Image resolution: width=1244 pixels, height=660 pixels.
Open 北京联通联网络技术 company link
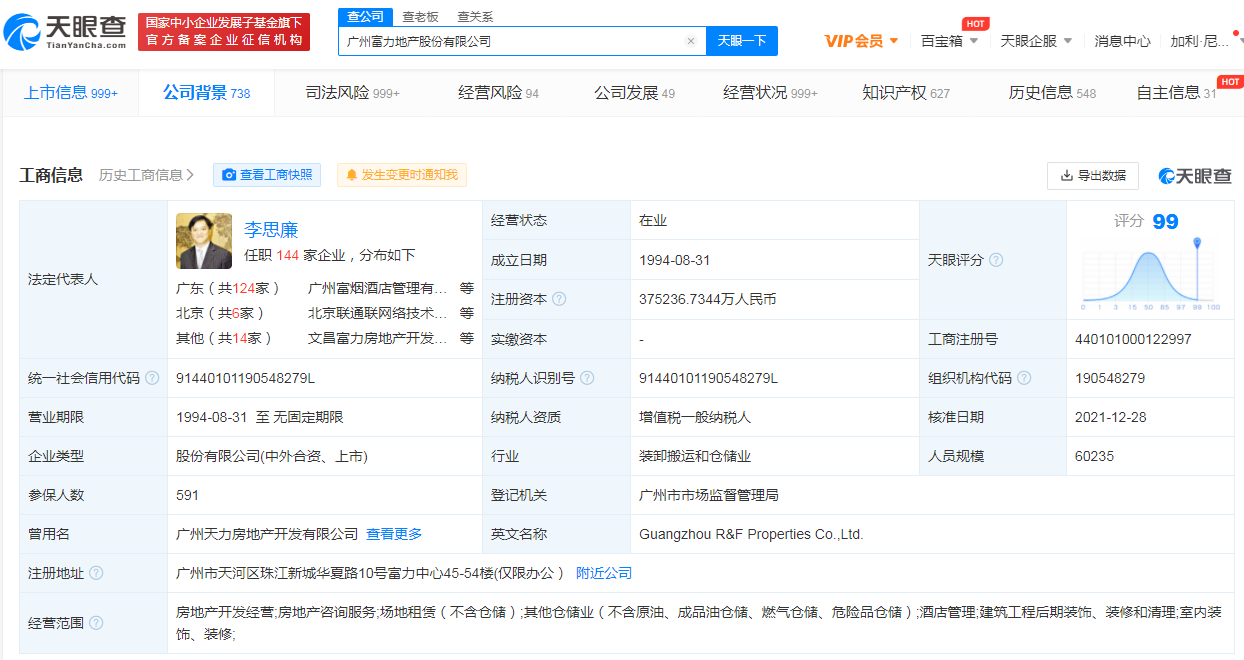[378, 313]
